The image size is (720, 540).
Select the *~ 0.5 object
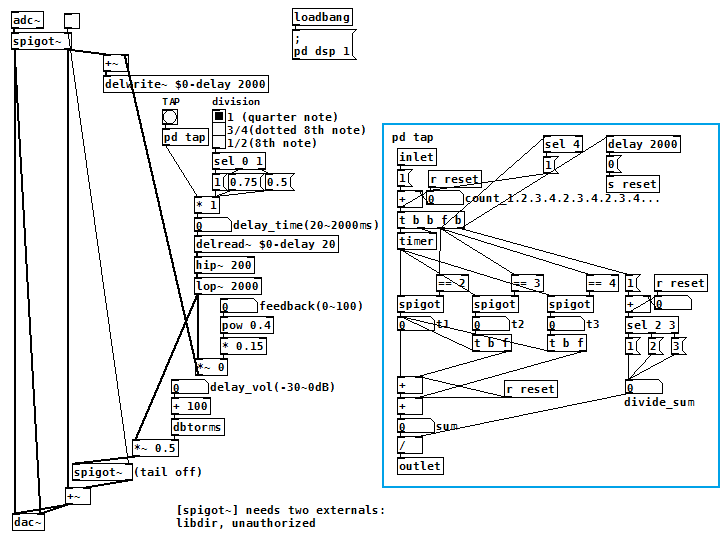point(155,448)
